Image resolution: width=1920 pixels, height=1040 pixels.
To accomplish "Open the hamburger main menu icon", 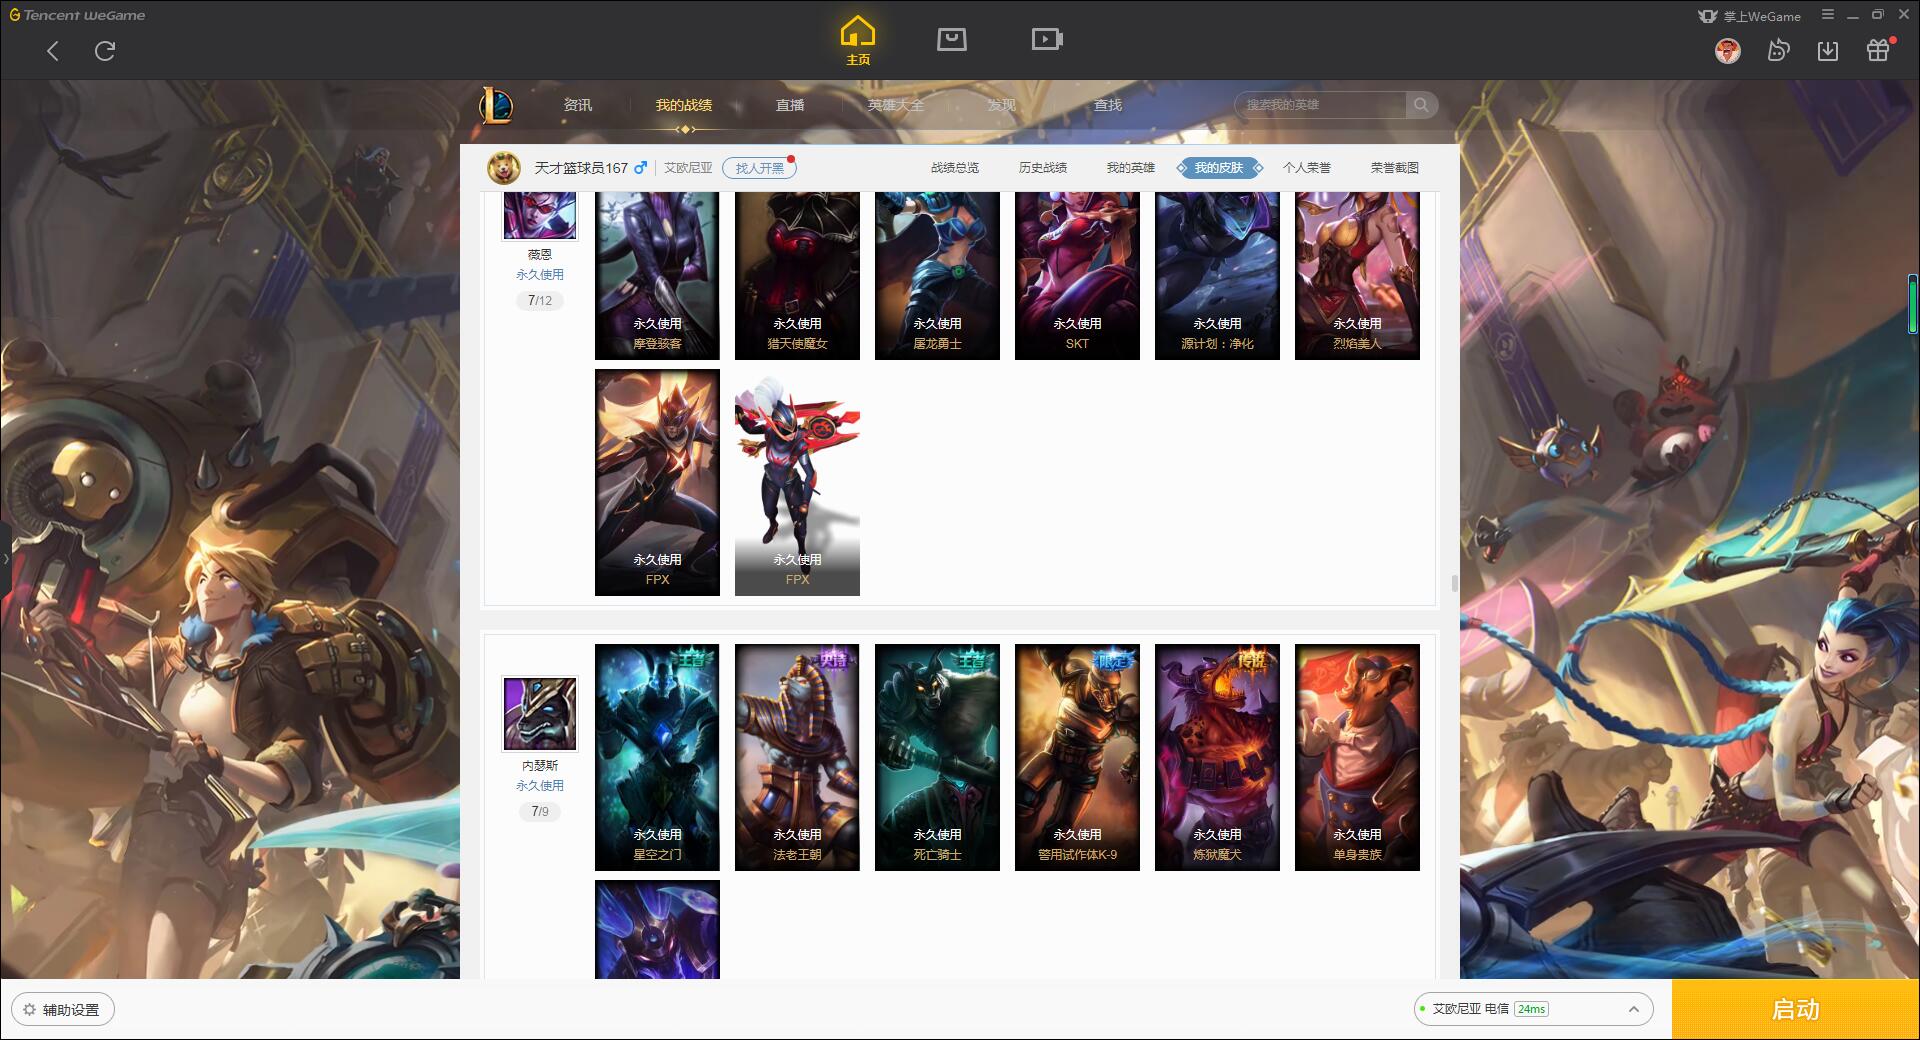I will click(x=1827, y=15).
